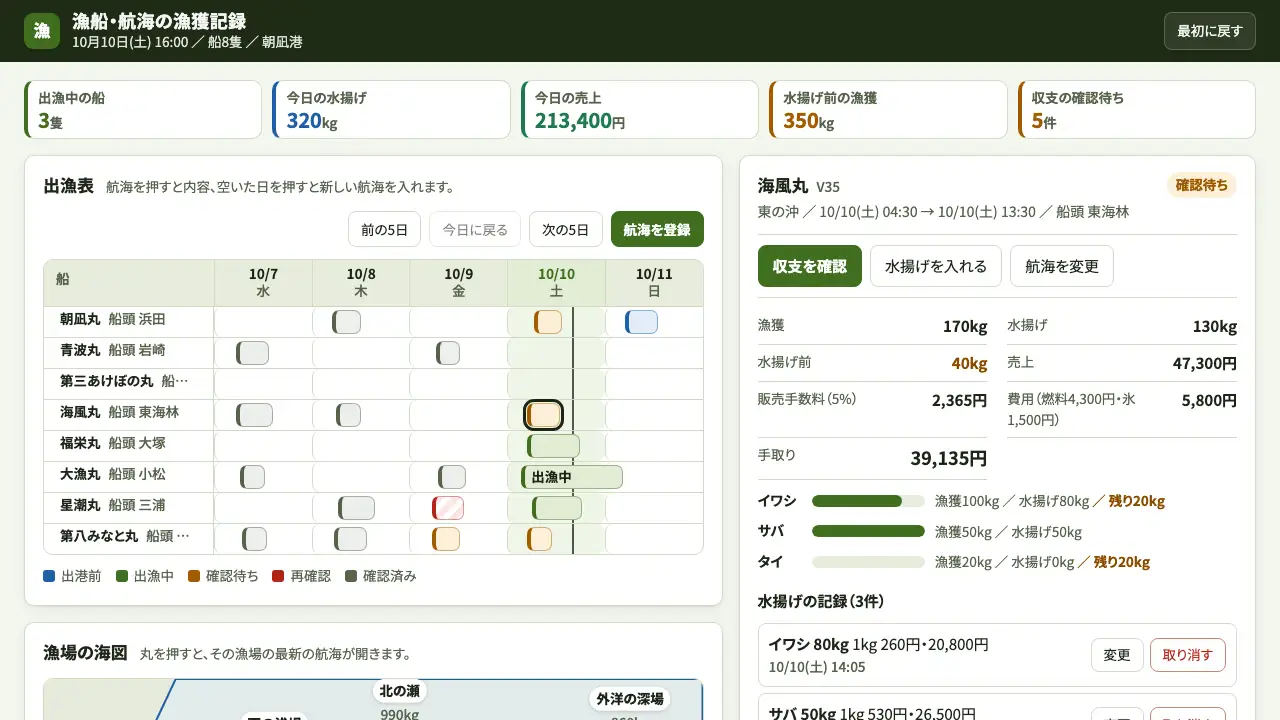This screenshot has height=720, width=1280.
Task: Click the 今日の売上 summary card
Action: point(640,110)
